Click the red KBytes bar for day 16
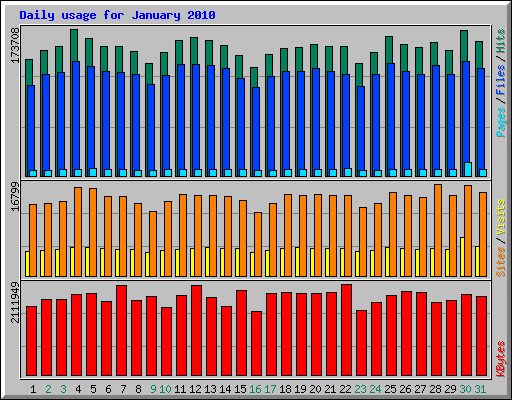The width and height of the screenshot is (512, 400). (x=256, y=344)
